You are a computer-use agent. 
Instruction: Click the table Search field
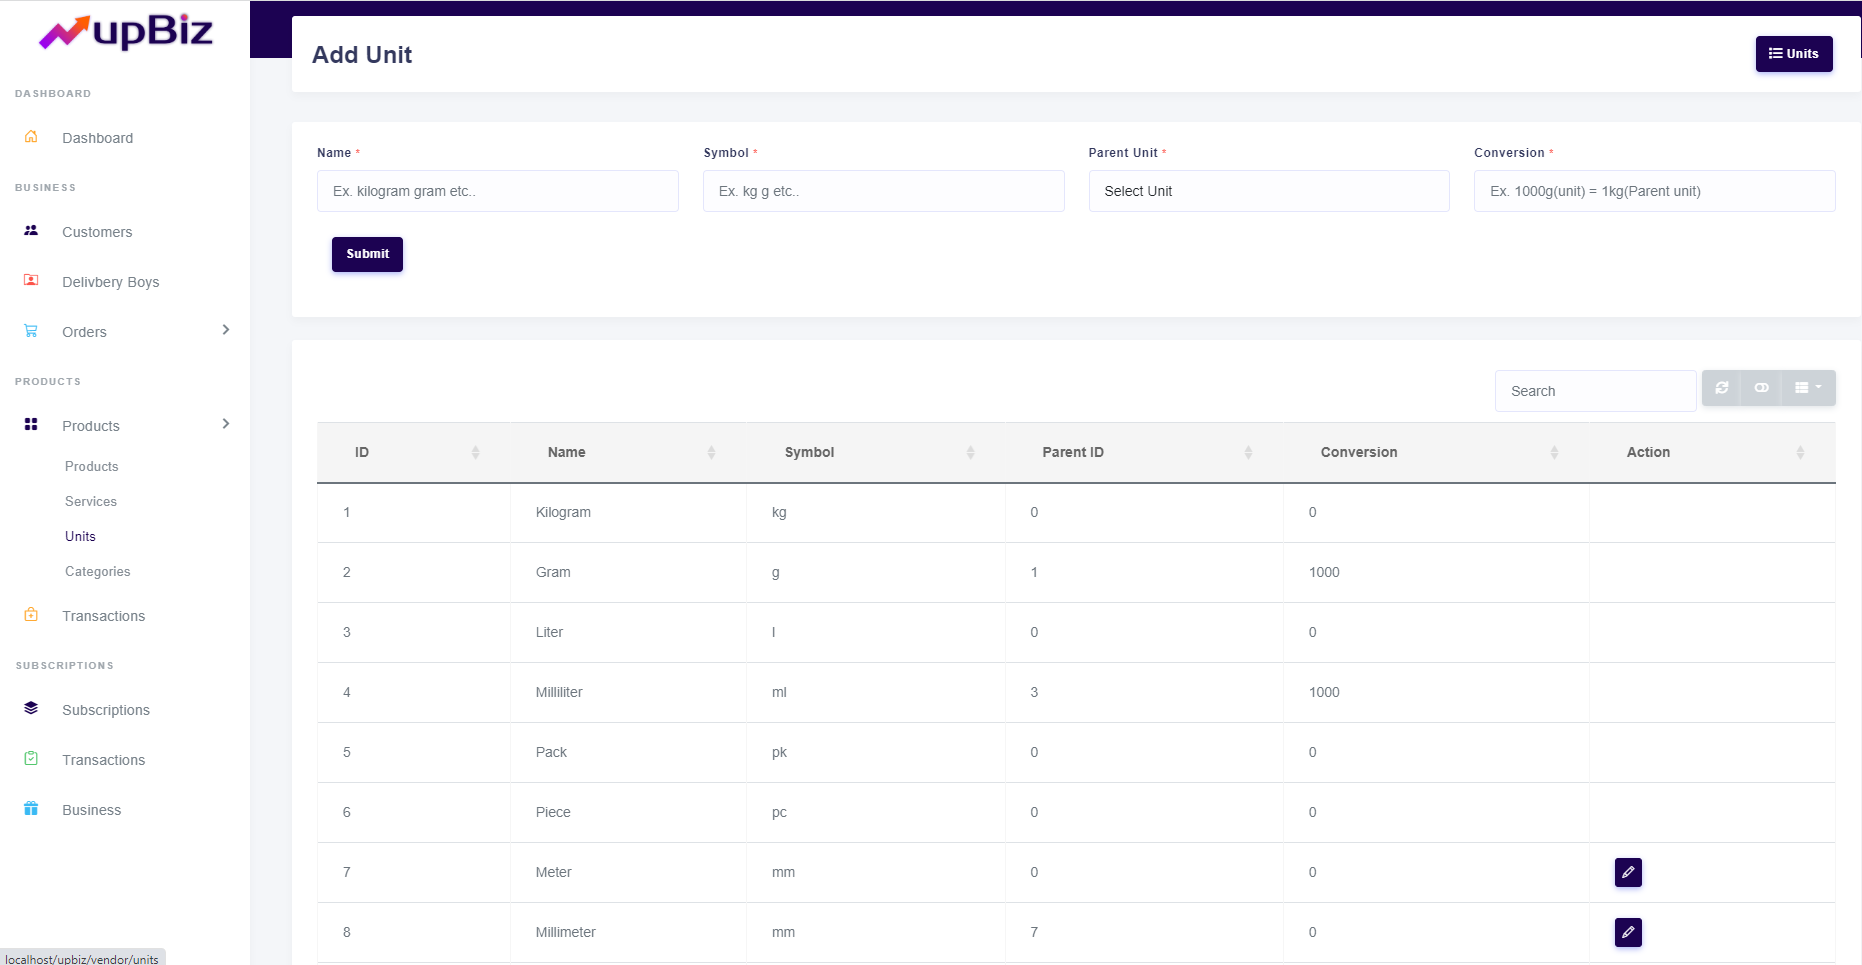[x=1595, y=391]
